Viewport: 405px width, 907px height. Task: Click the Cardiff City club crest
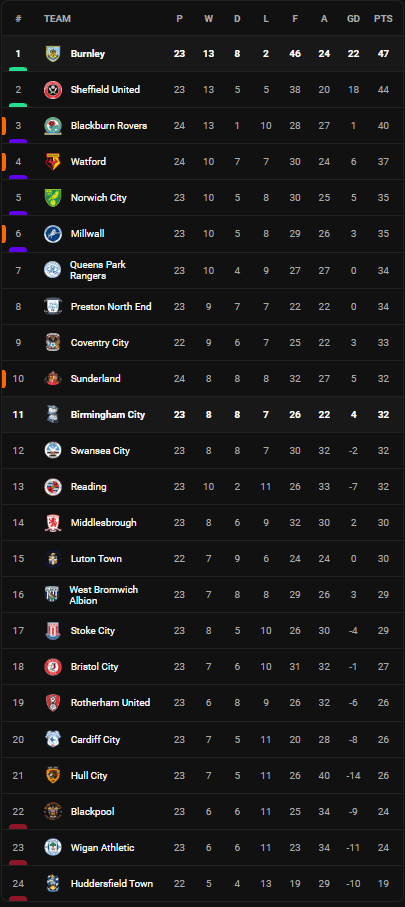coord(53,739)
